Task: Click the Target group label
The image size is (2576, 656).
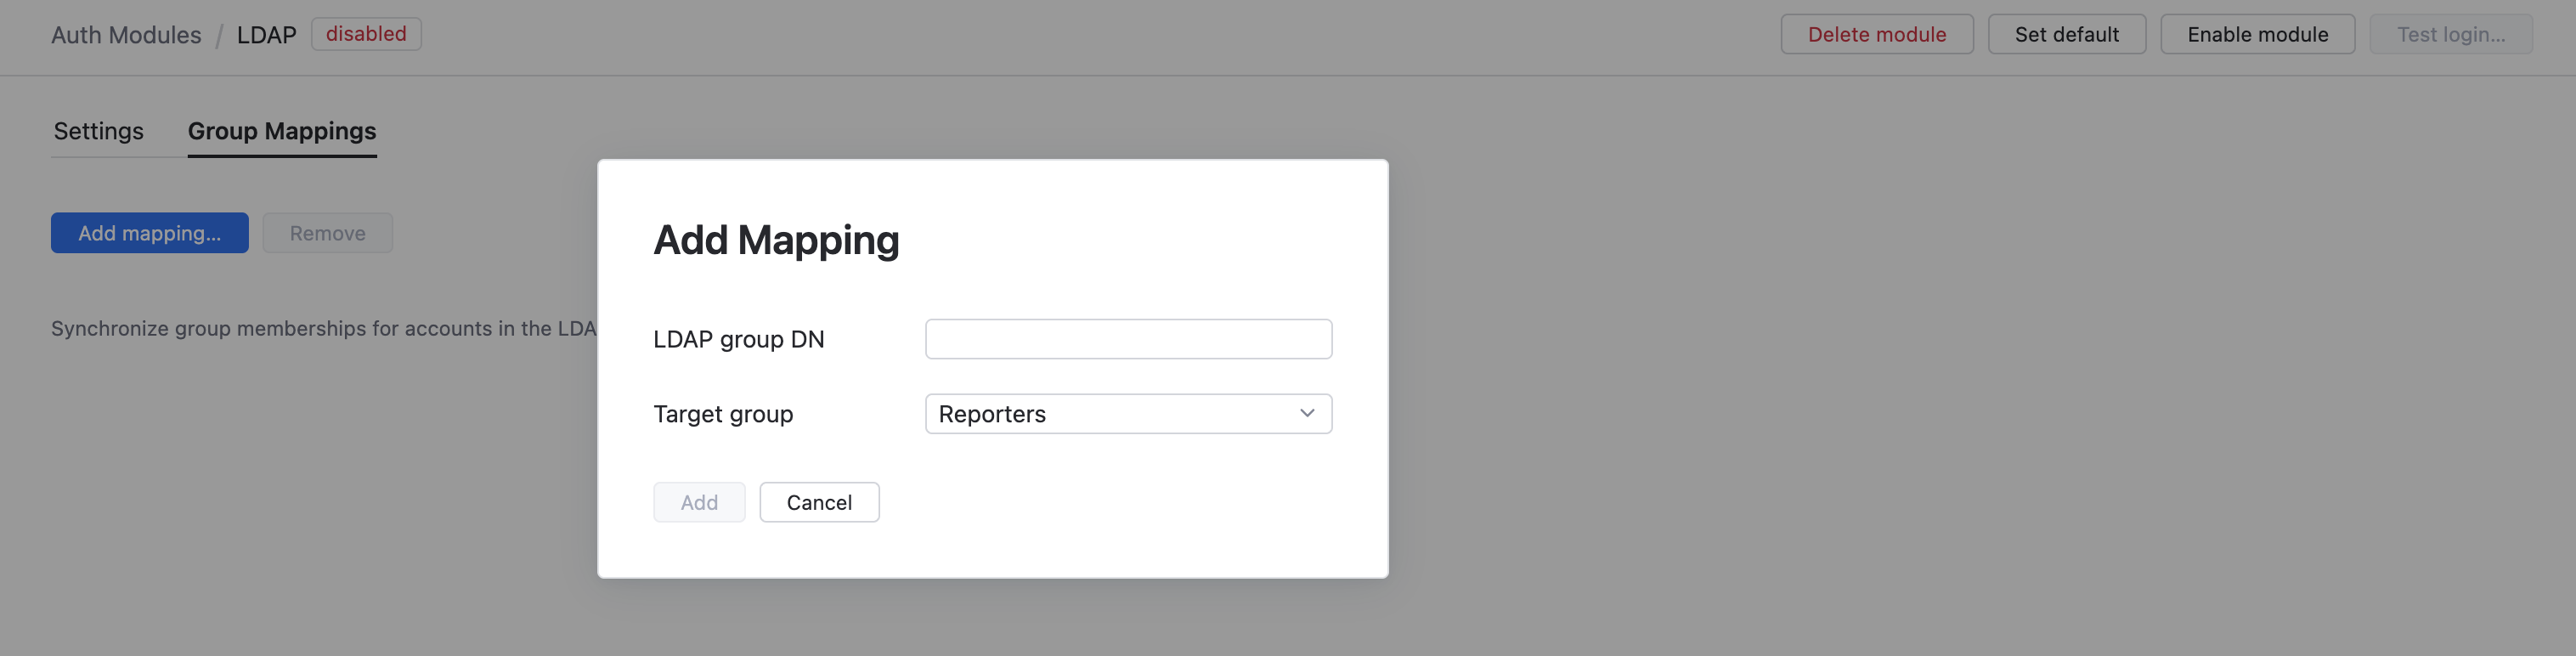Action: tap(722, 414)
